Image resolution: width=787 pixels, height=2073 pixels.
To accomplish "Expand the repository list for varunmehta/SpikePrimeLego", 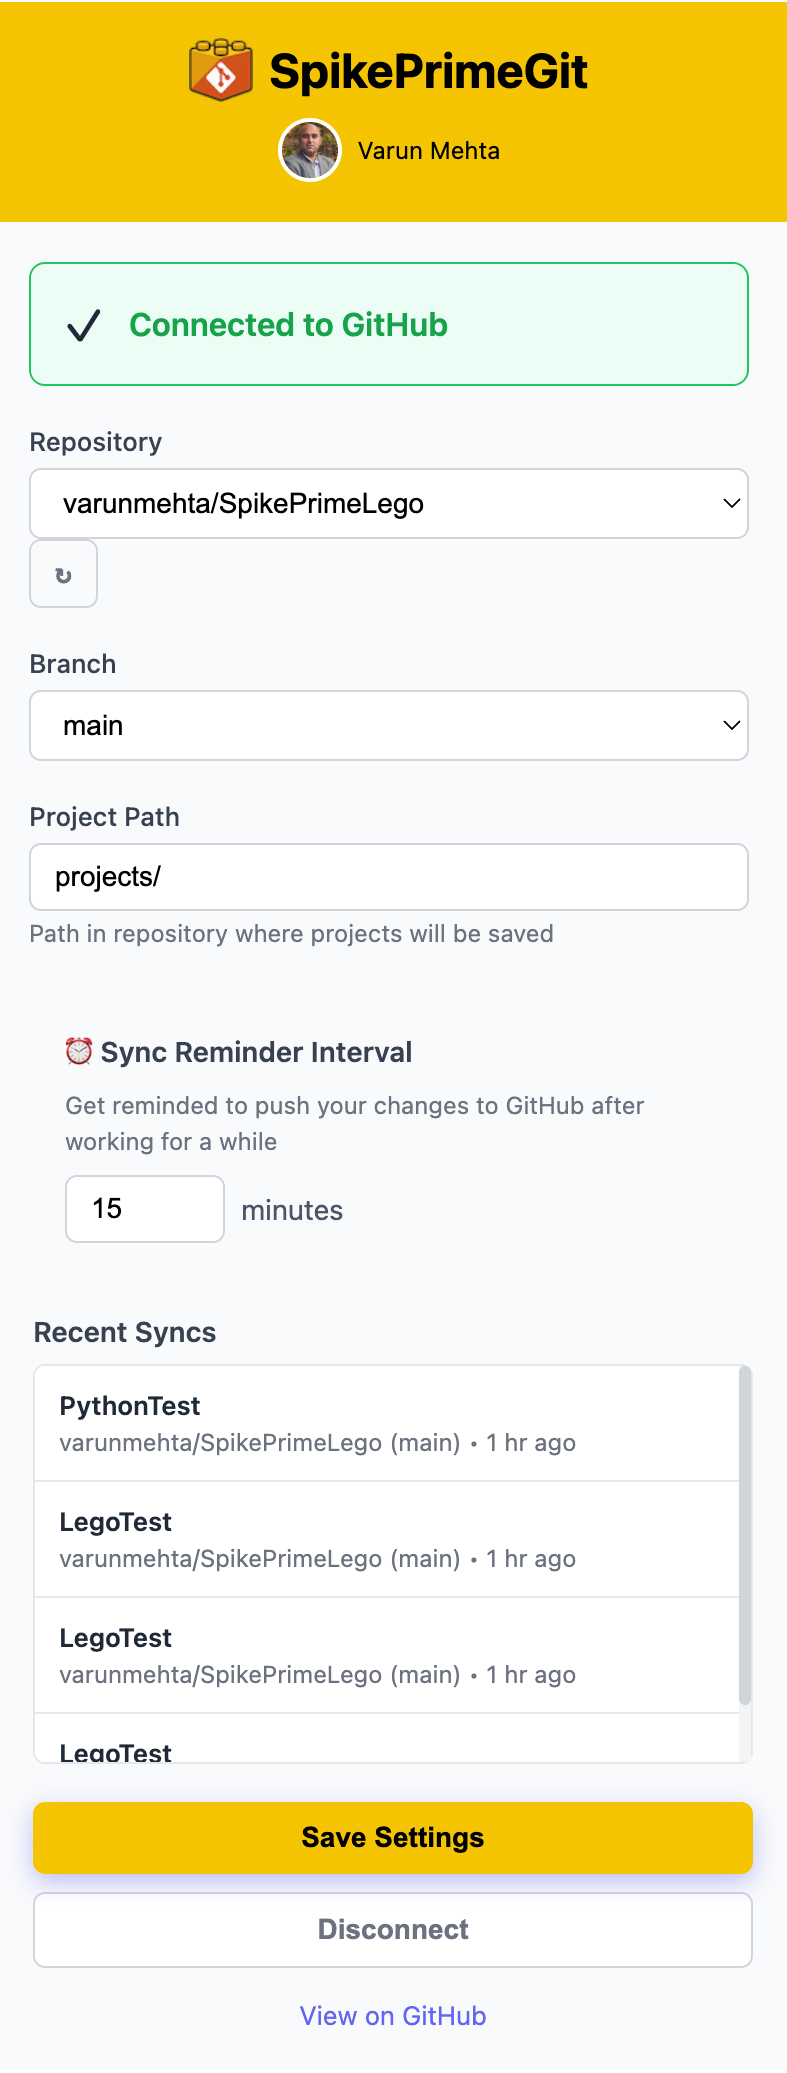I will [389, 504].
